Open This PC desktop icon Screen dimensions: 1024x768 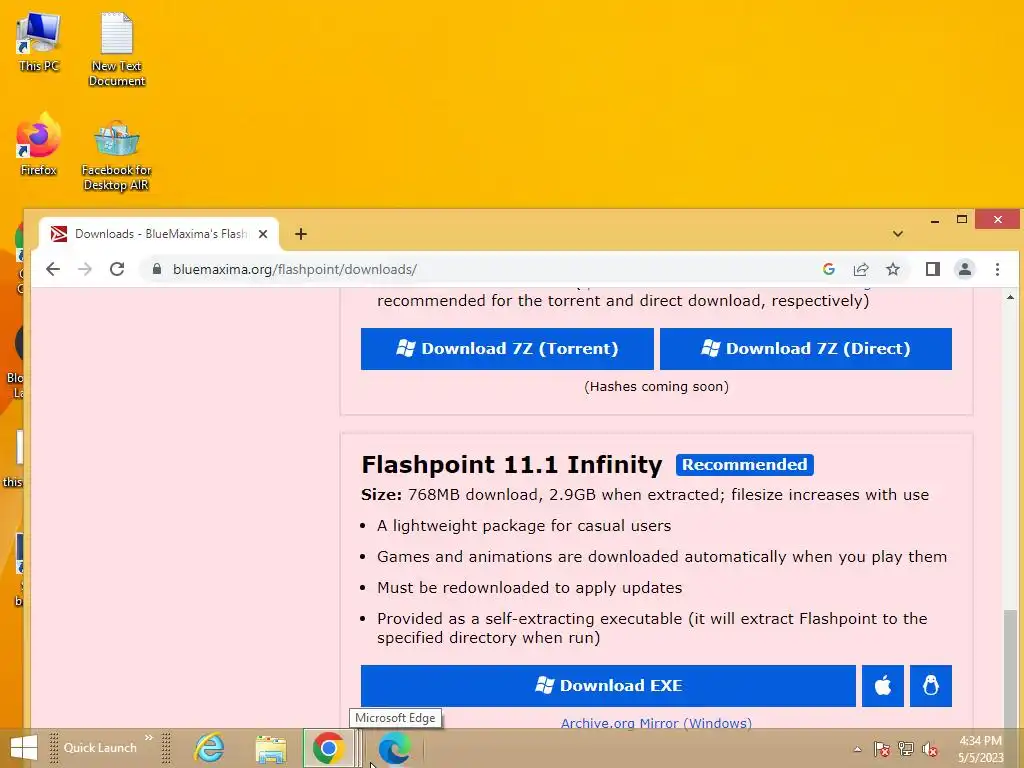[39, 42]
